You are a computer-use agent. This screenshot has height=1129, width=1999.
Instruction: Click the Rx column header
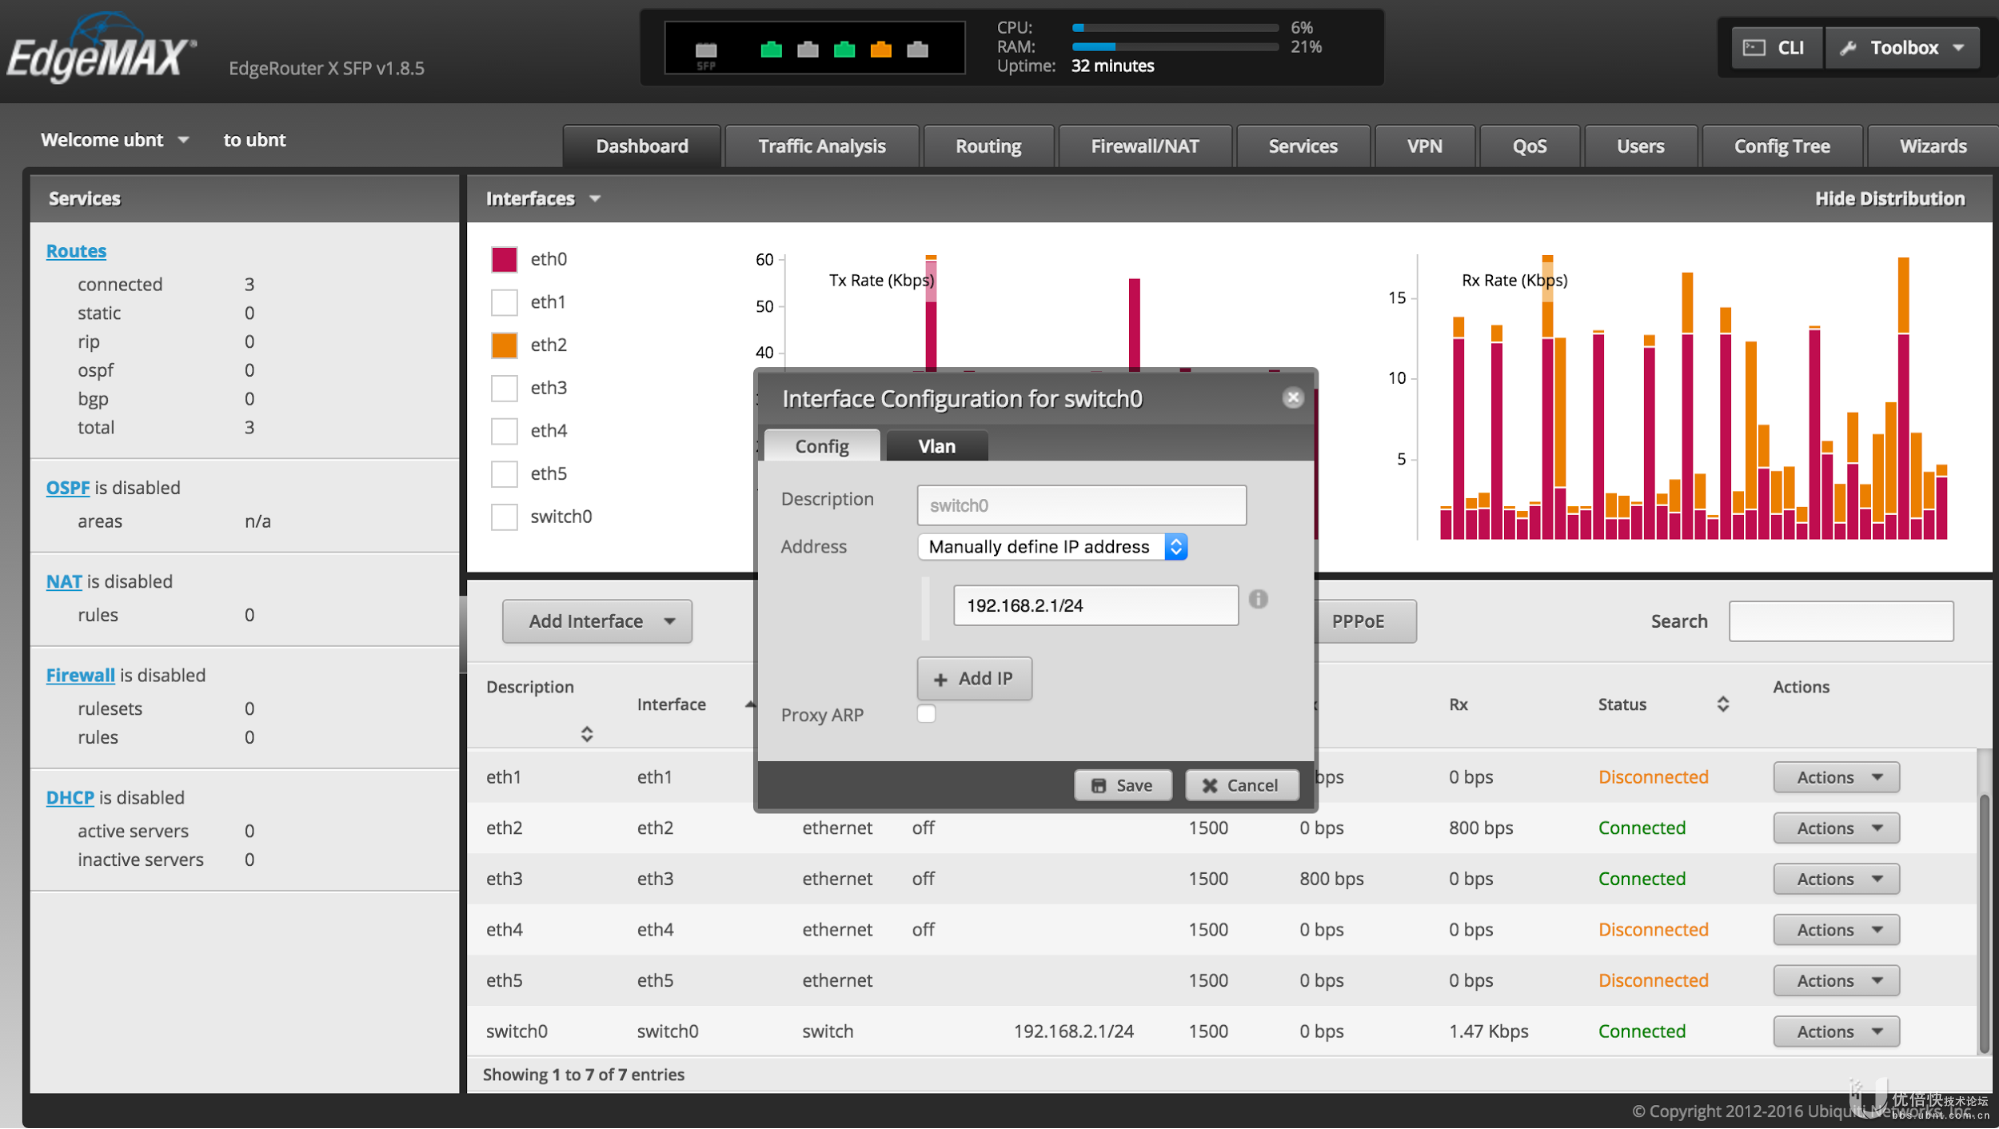tap(1458, 704)
